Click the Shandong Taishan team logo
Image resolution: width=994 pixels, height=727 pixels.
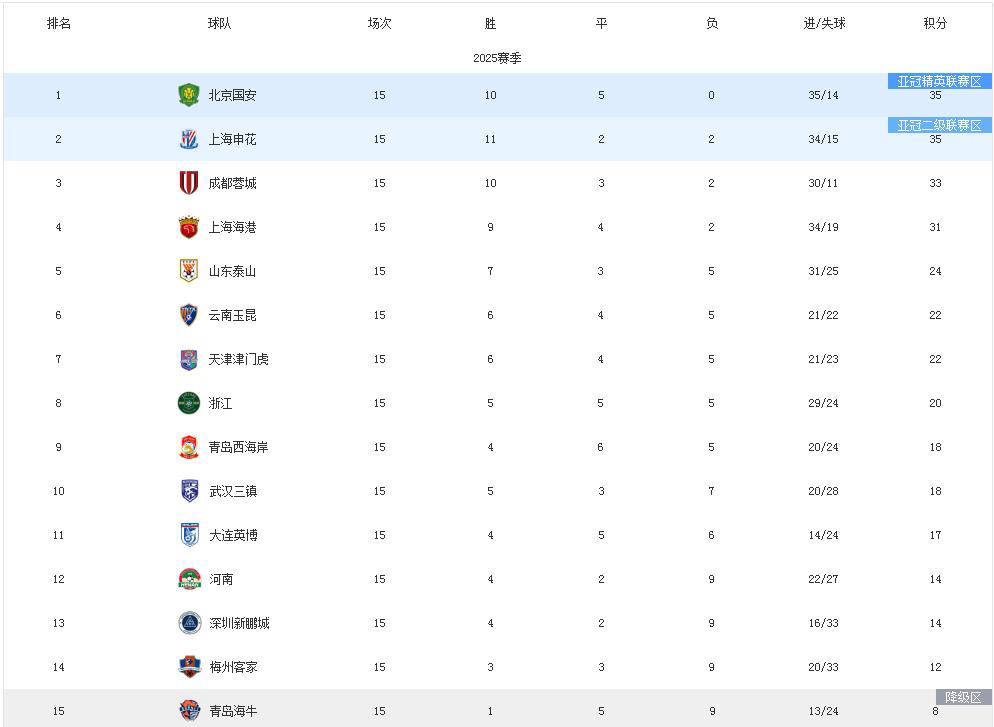[x=189, y=271]
